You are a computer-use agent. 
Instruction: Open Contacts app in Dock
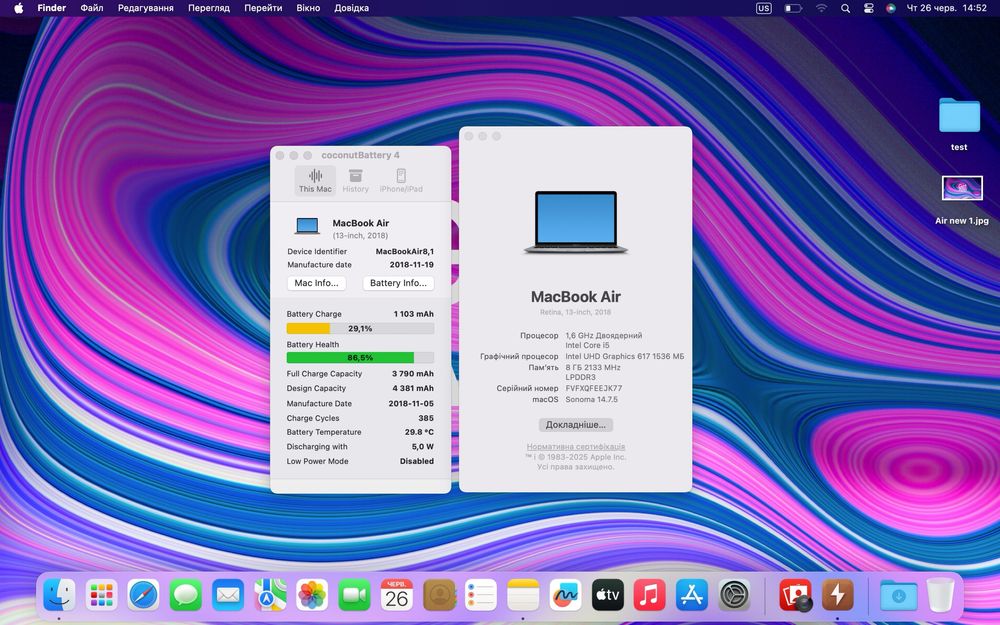coord(439,596)
